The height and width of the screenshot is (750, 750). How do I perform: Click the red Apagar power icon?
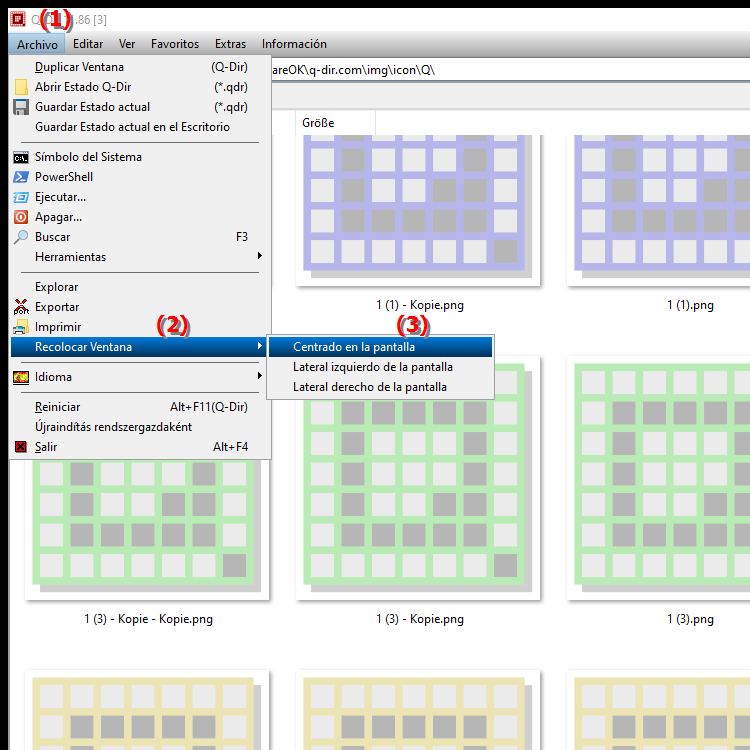(21, 217)
